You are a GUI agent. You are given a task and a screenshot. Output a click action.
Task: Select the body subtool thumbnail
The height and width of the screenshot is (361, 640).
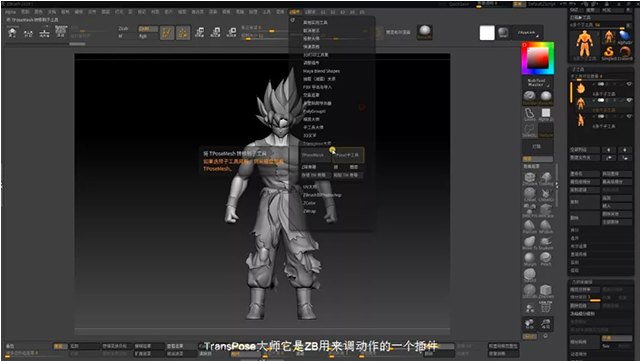(580, 104)
